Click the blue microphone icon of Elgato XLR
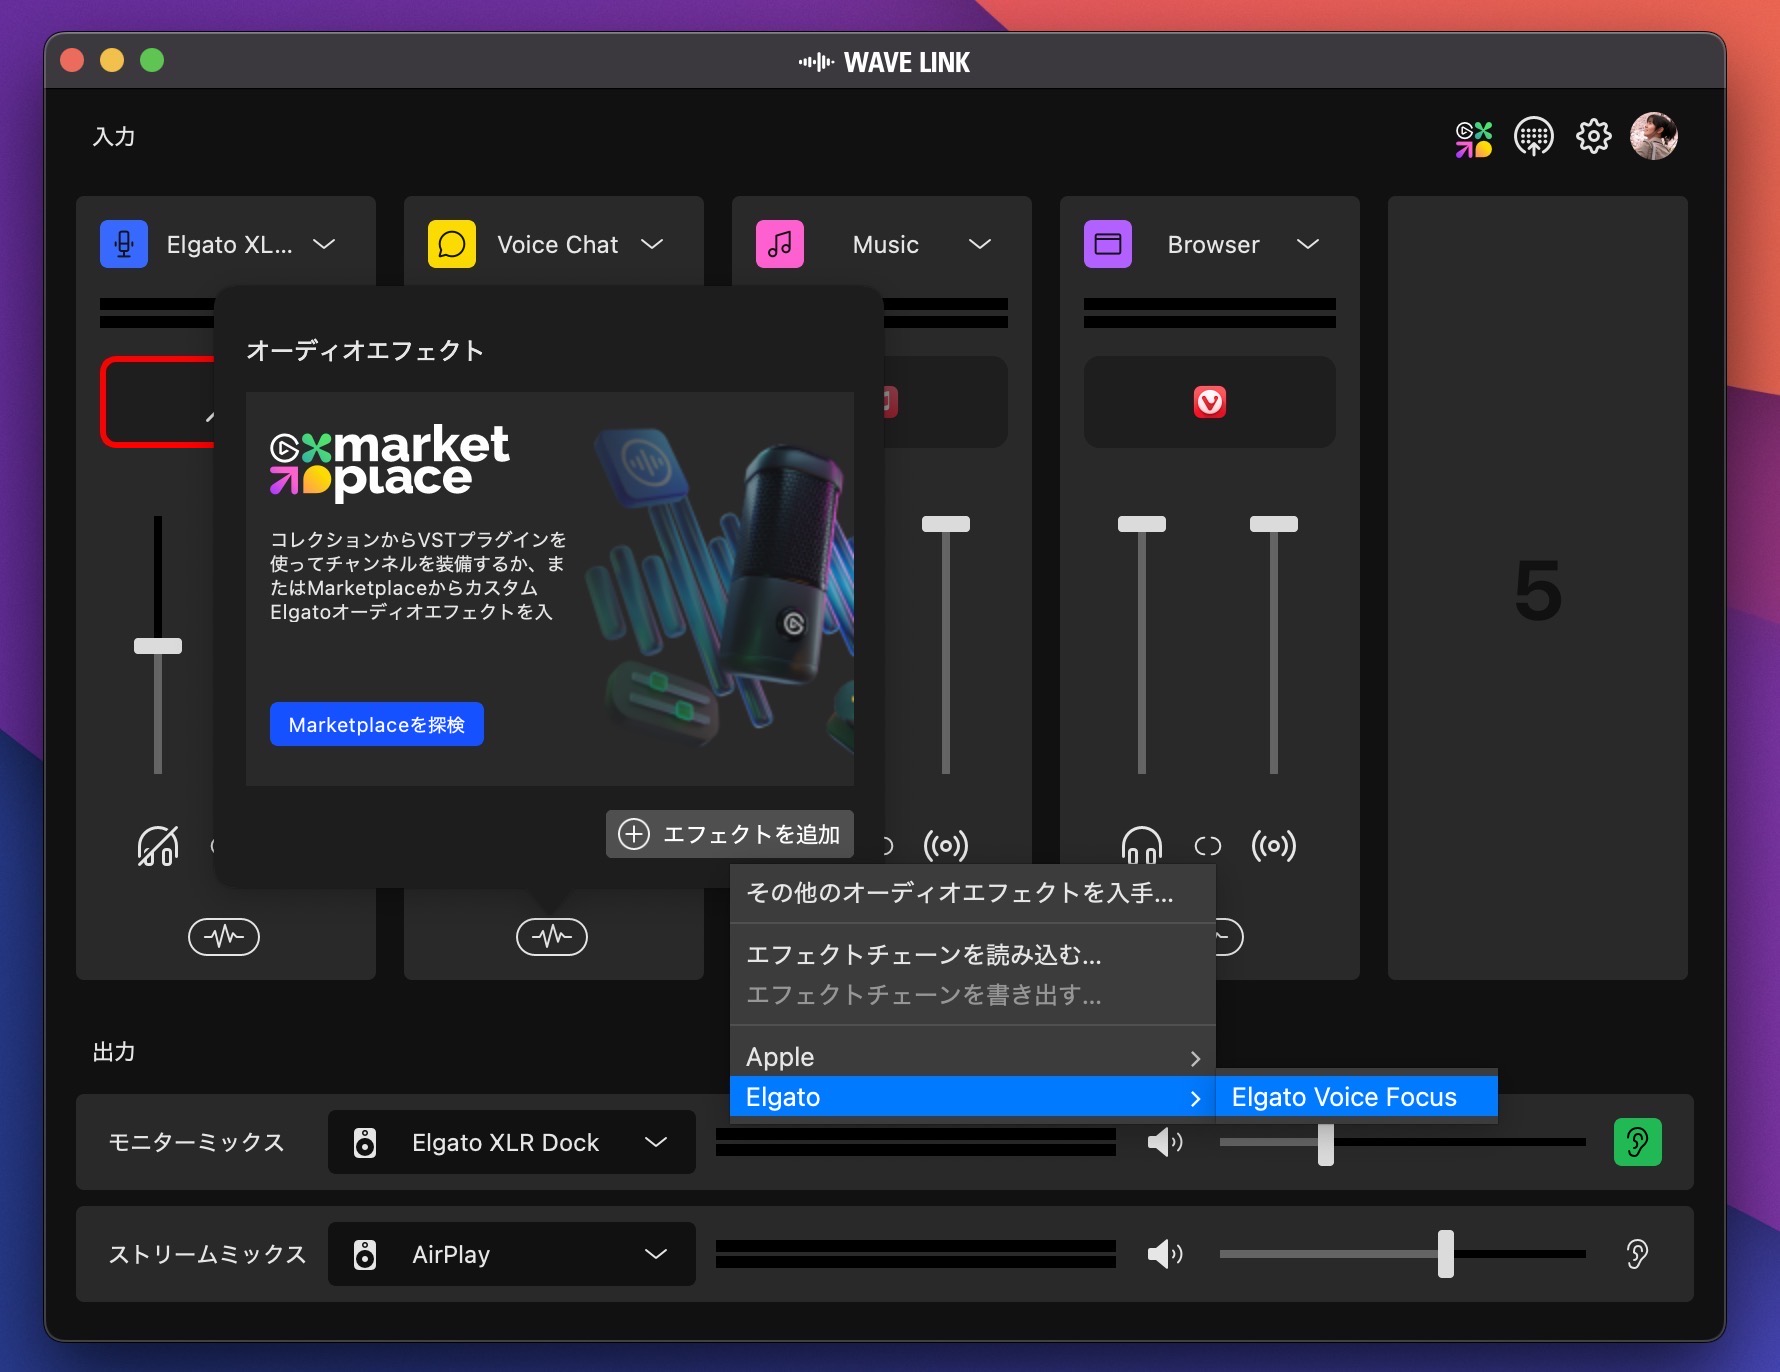Image resolution: width=1780 pixels, height=1372 pixels. click(124, 244)
